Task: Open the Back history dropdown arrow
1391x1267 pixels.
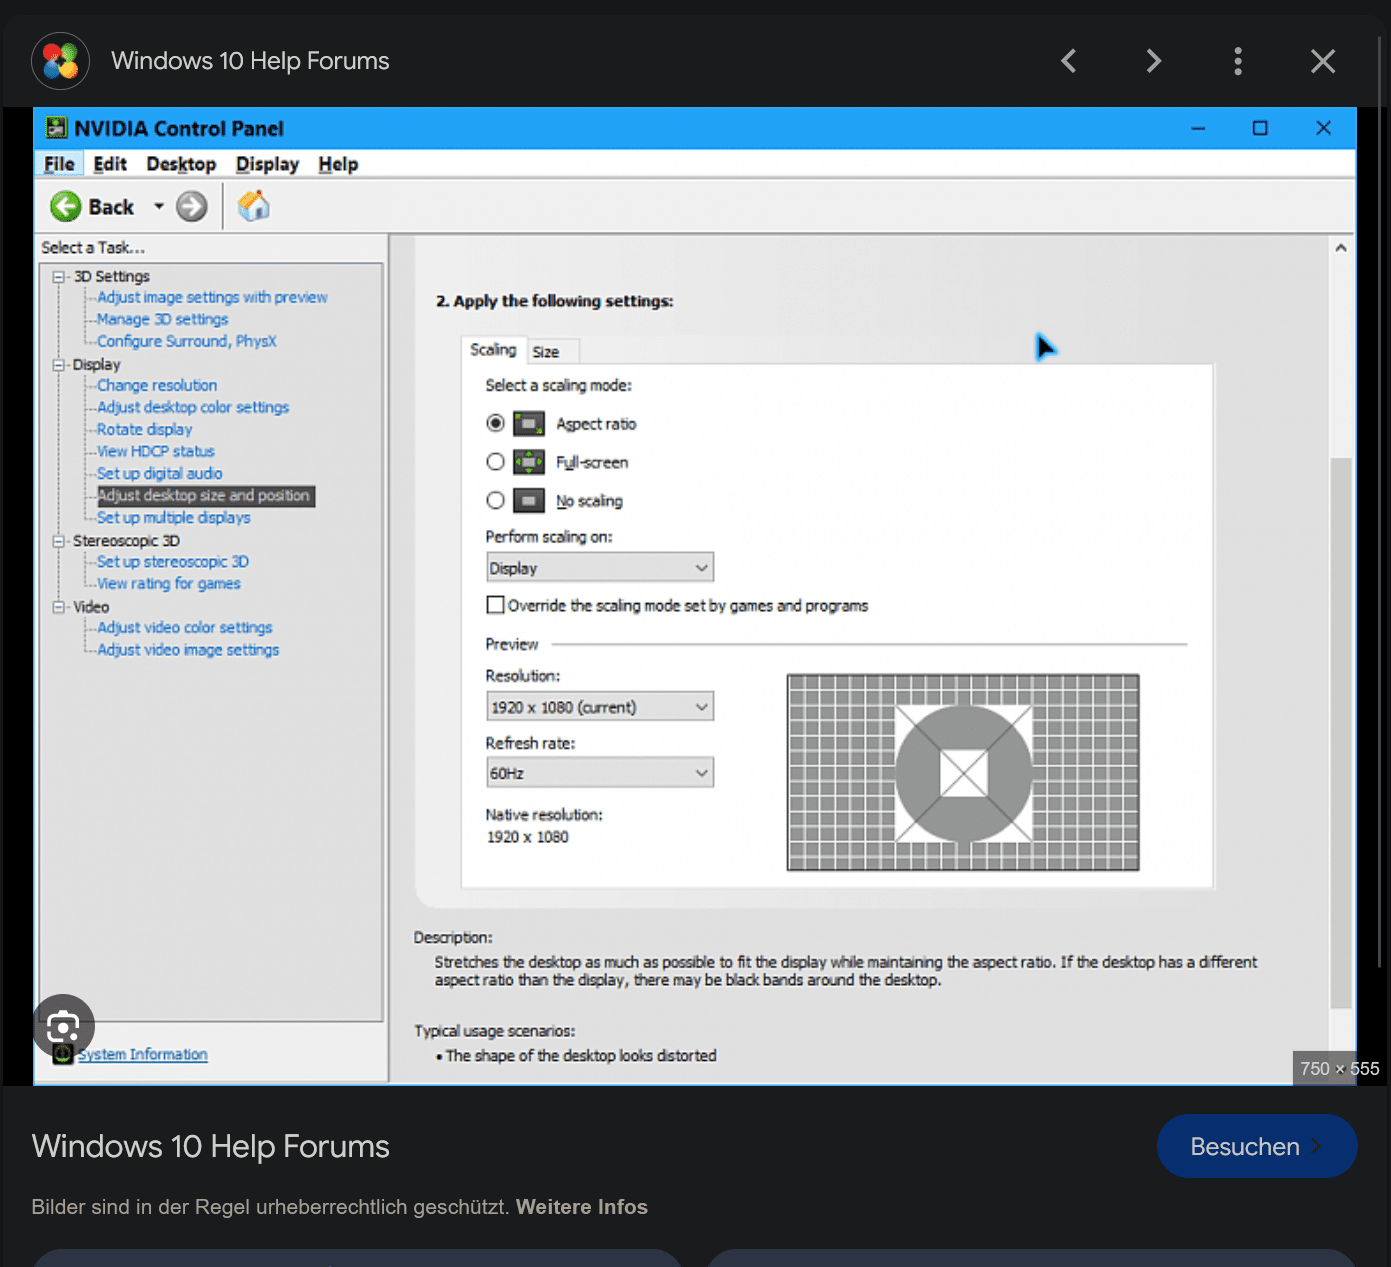Action: point(158,207)
